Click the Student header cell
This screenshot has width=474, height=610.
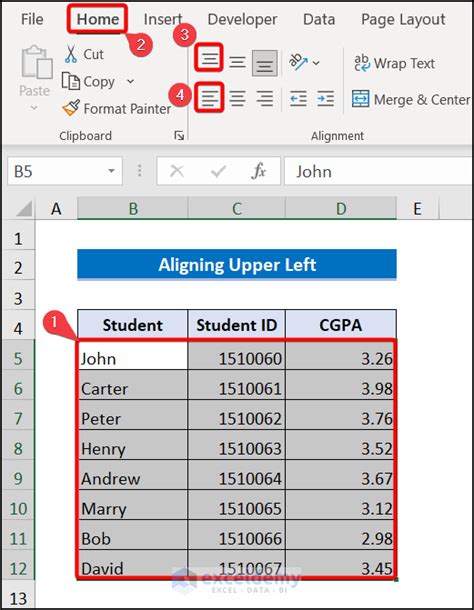(133, 324)
